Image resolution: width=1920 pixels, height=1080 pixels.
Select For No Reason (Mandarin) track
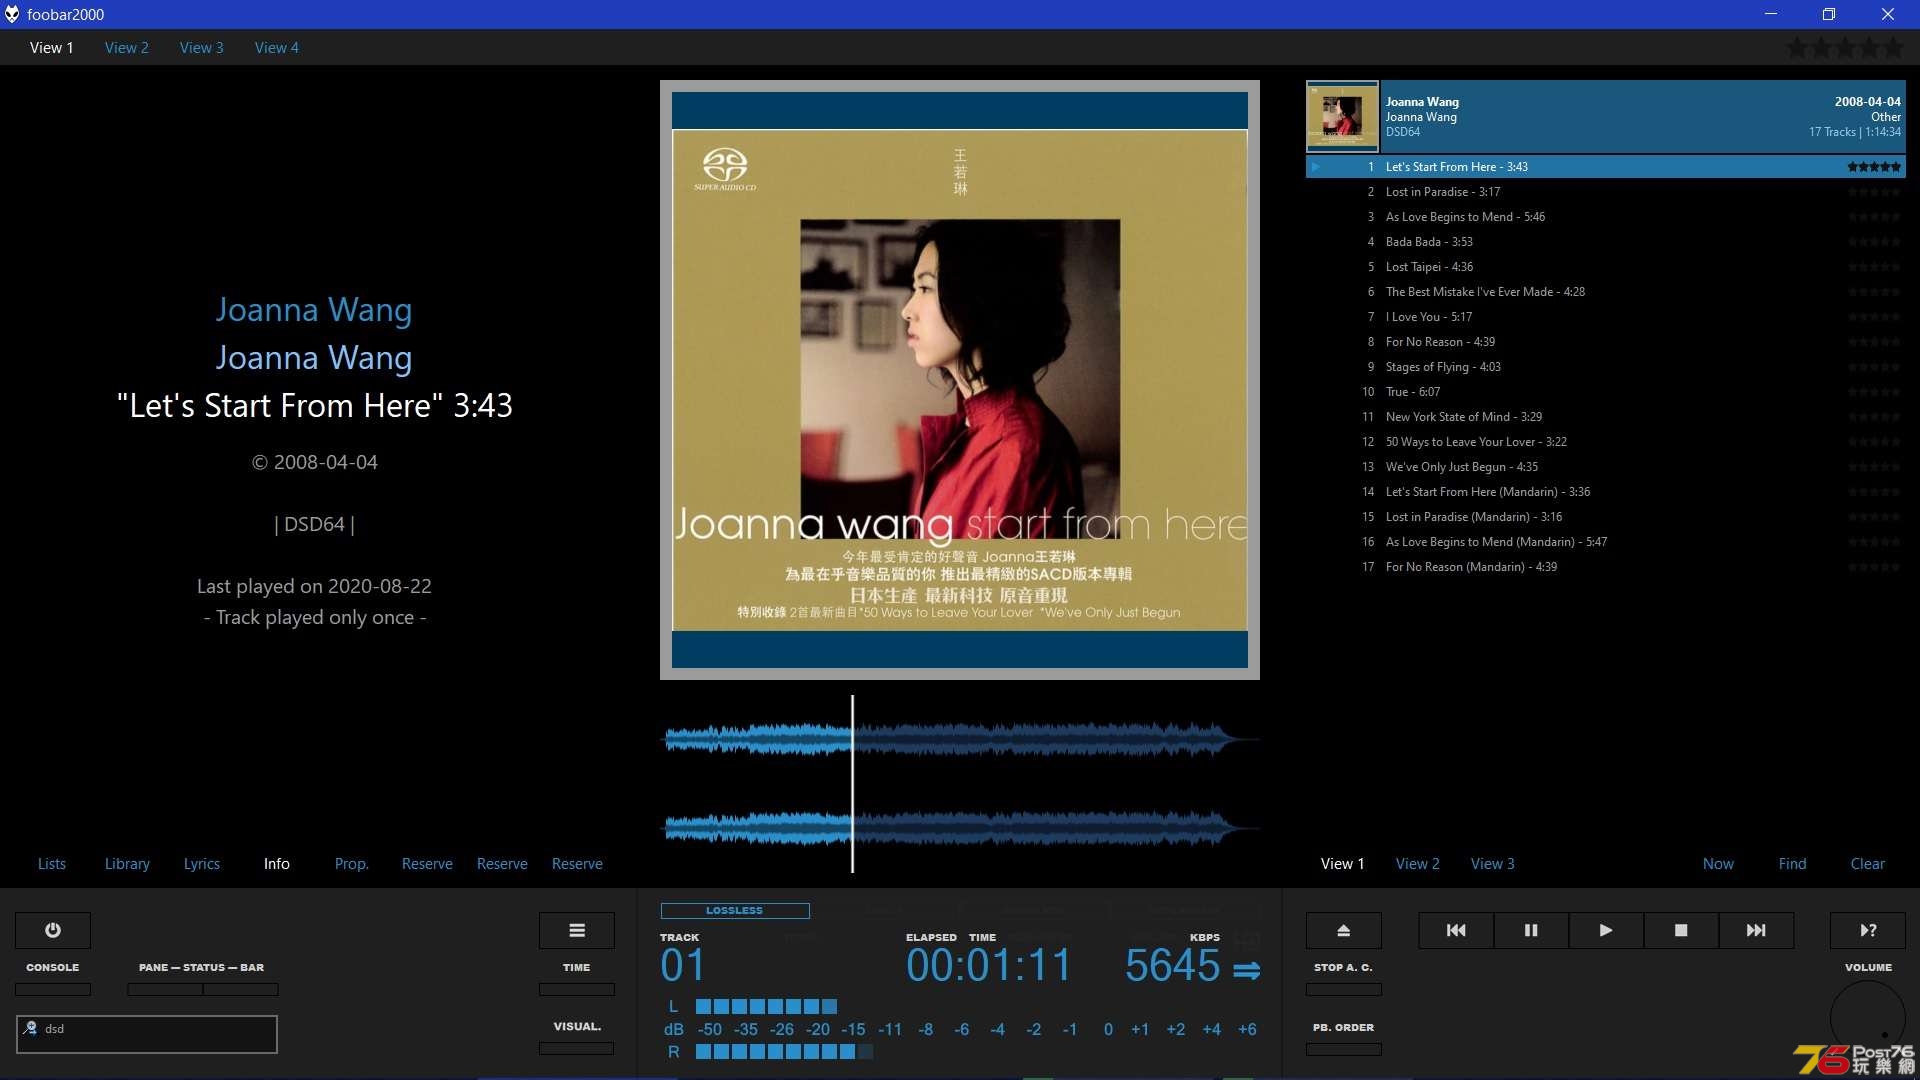coord(1606,567)
